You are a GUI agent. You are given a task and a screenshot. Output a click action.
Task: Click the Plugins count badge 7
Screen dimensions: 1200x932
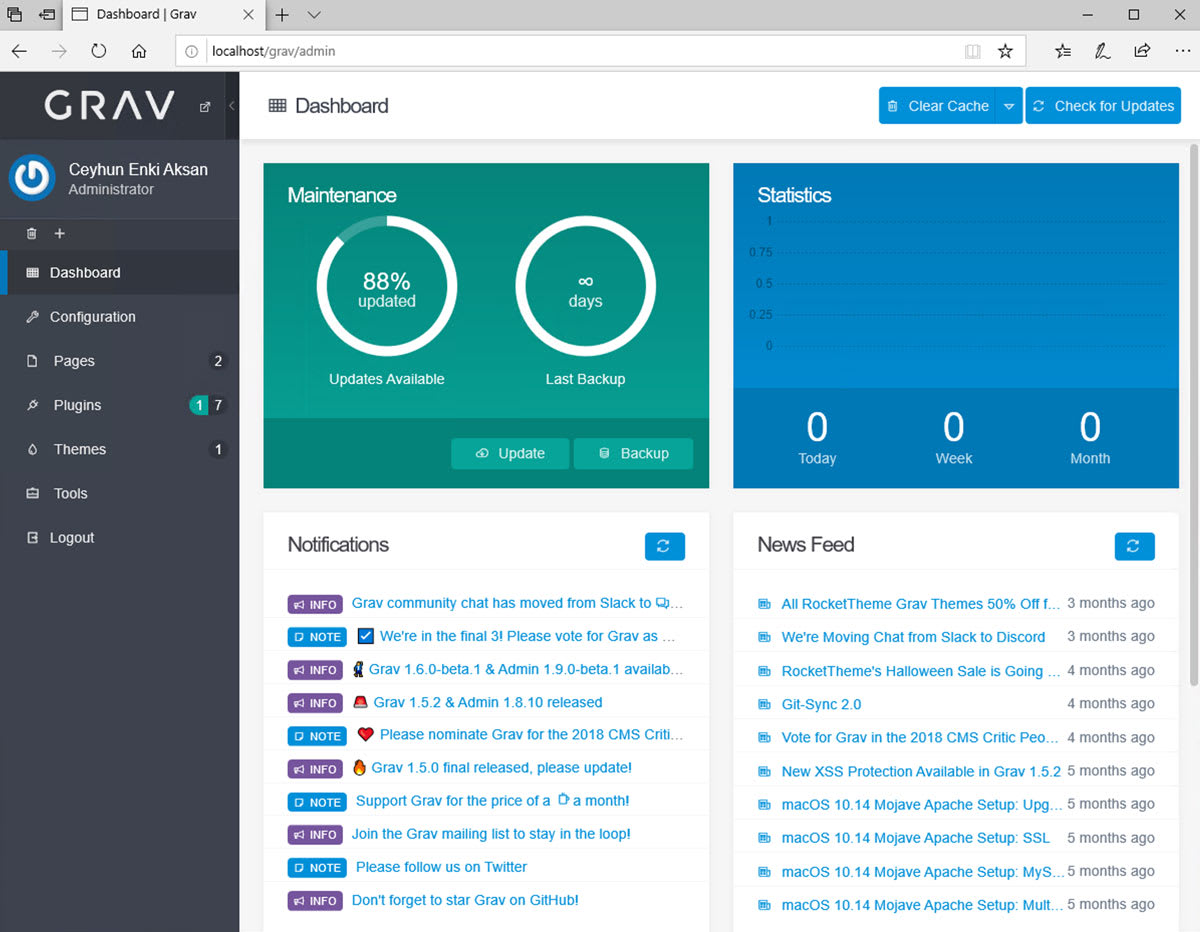(218, 405)
